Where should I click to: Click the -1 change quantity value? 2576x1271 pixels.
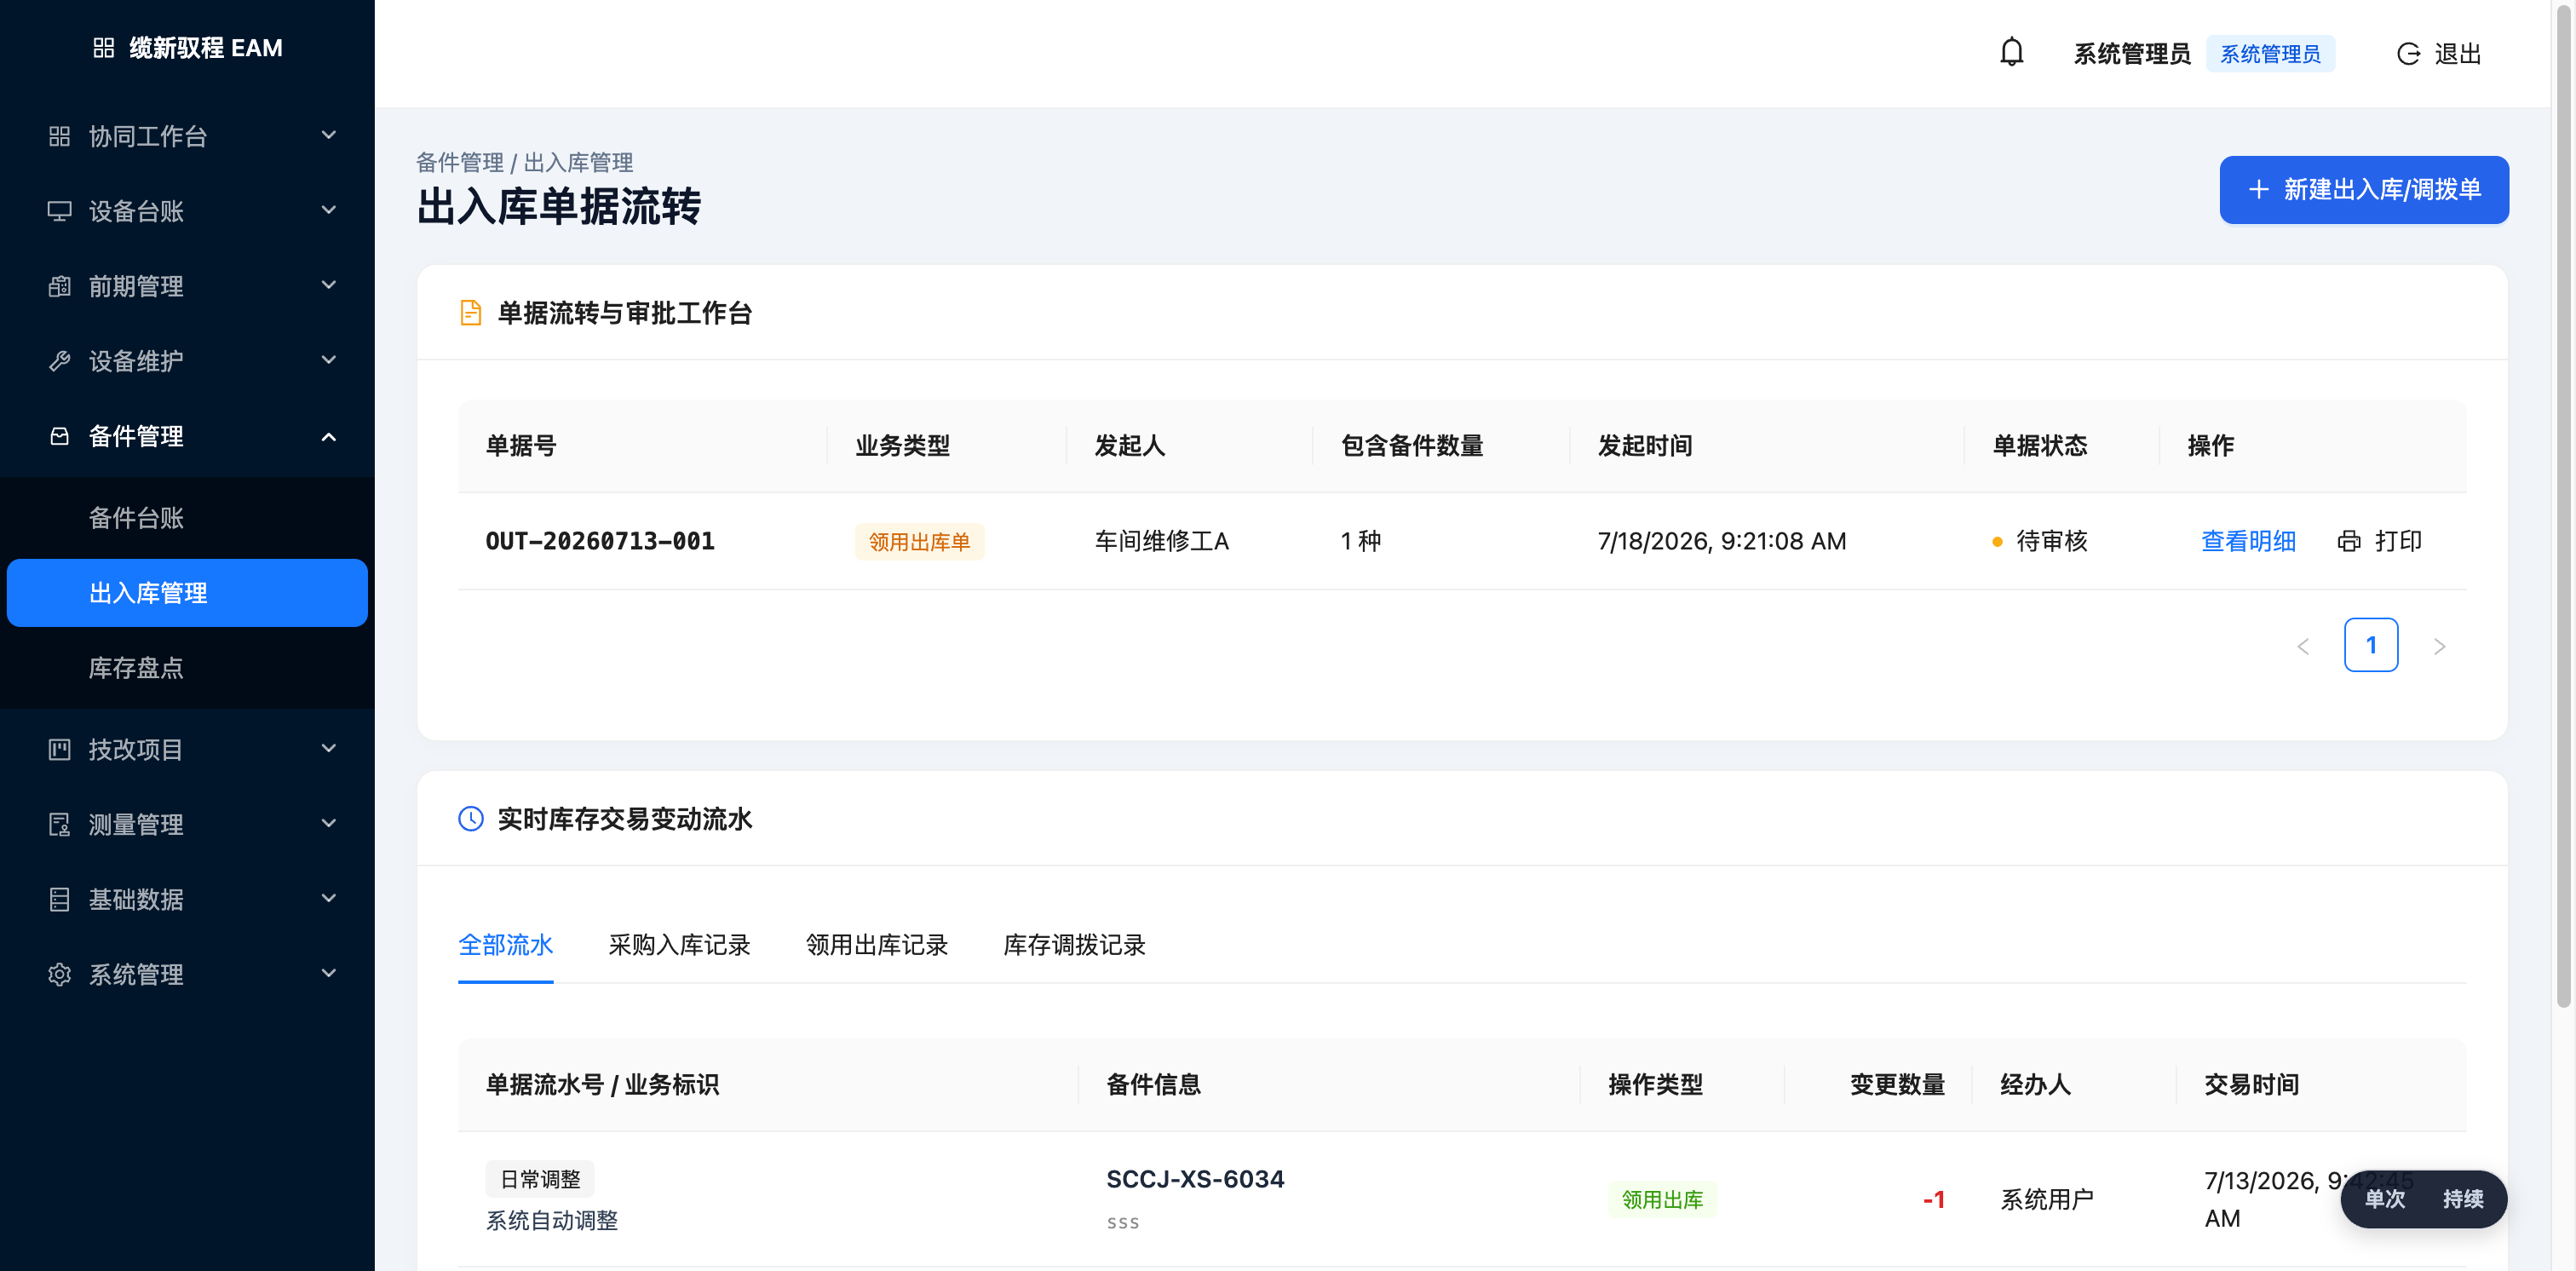pos(1934,1199)
